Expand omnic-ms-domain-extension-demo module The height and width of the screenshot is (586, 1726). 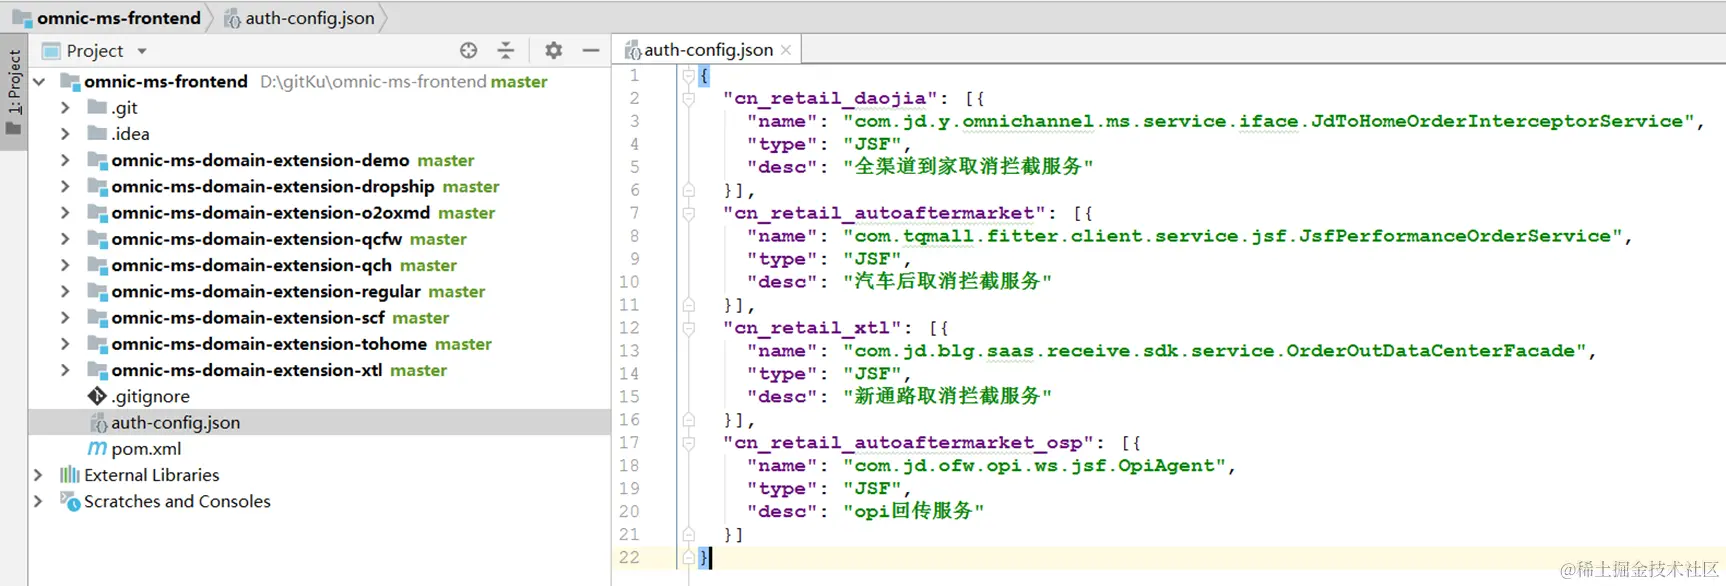[65, 160]
